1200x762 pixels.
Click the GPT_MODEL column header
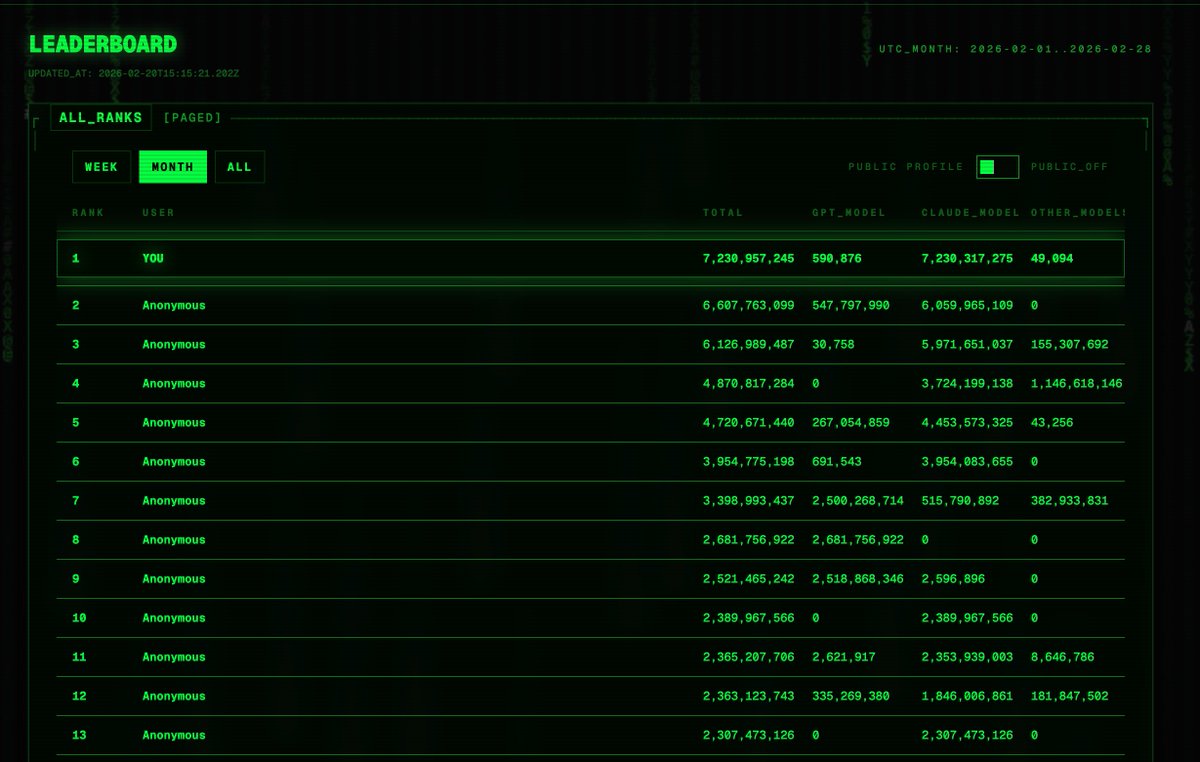tap(849, 213)
